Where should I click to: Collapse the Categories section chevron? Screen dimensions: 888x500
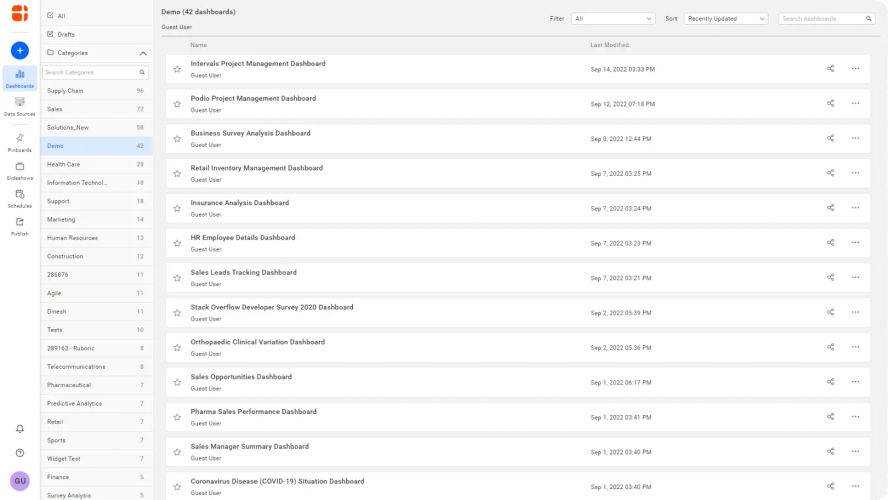143,53
